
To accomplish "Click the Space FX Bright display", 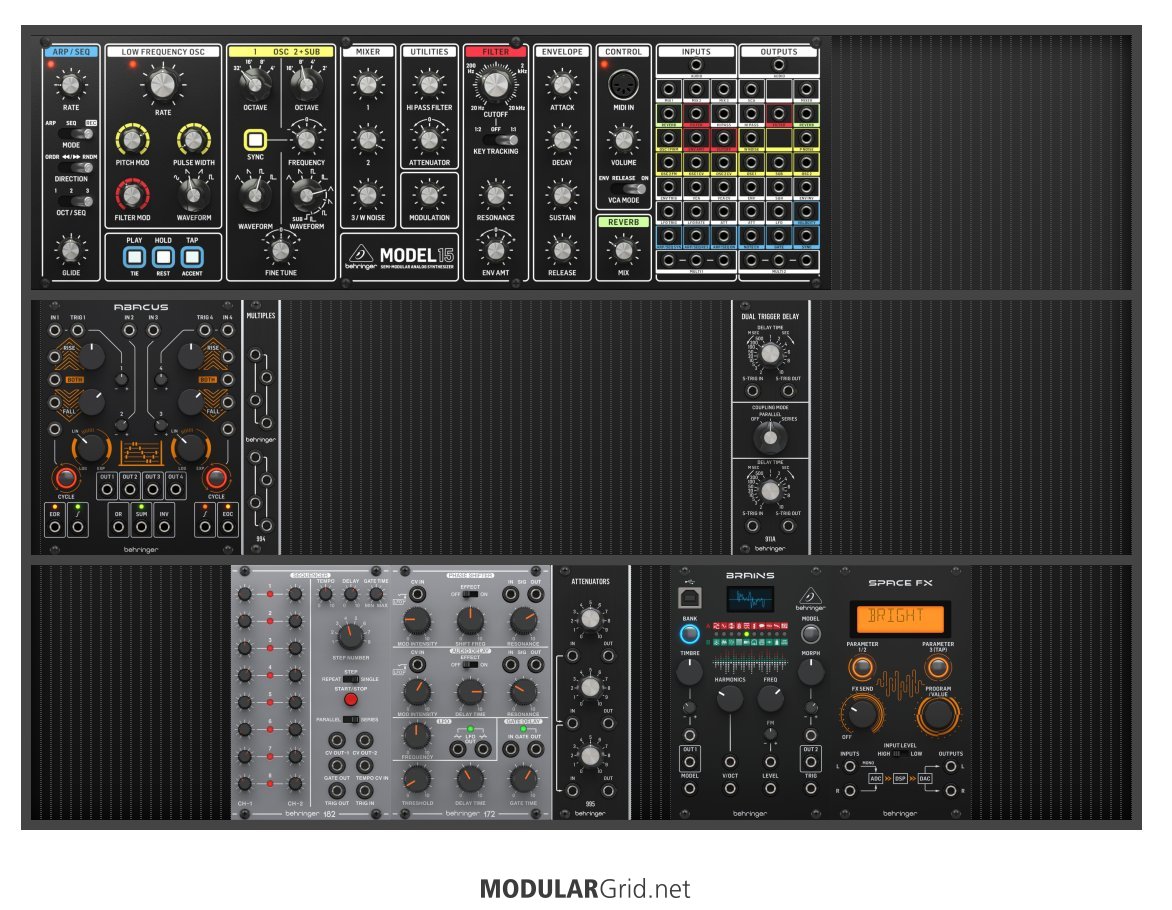I will point(900,618).
